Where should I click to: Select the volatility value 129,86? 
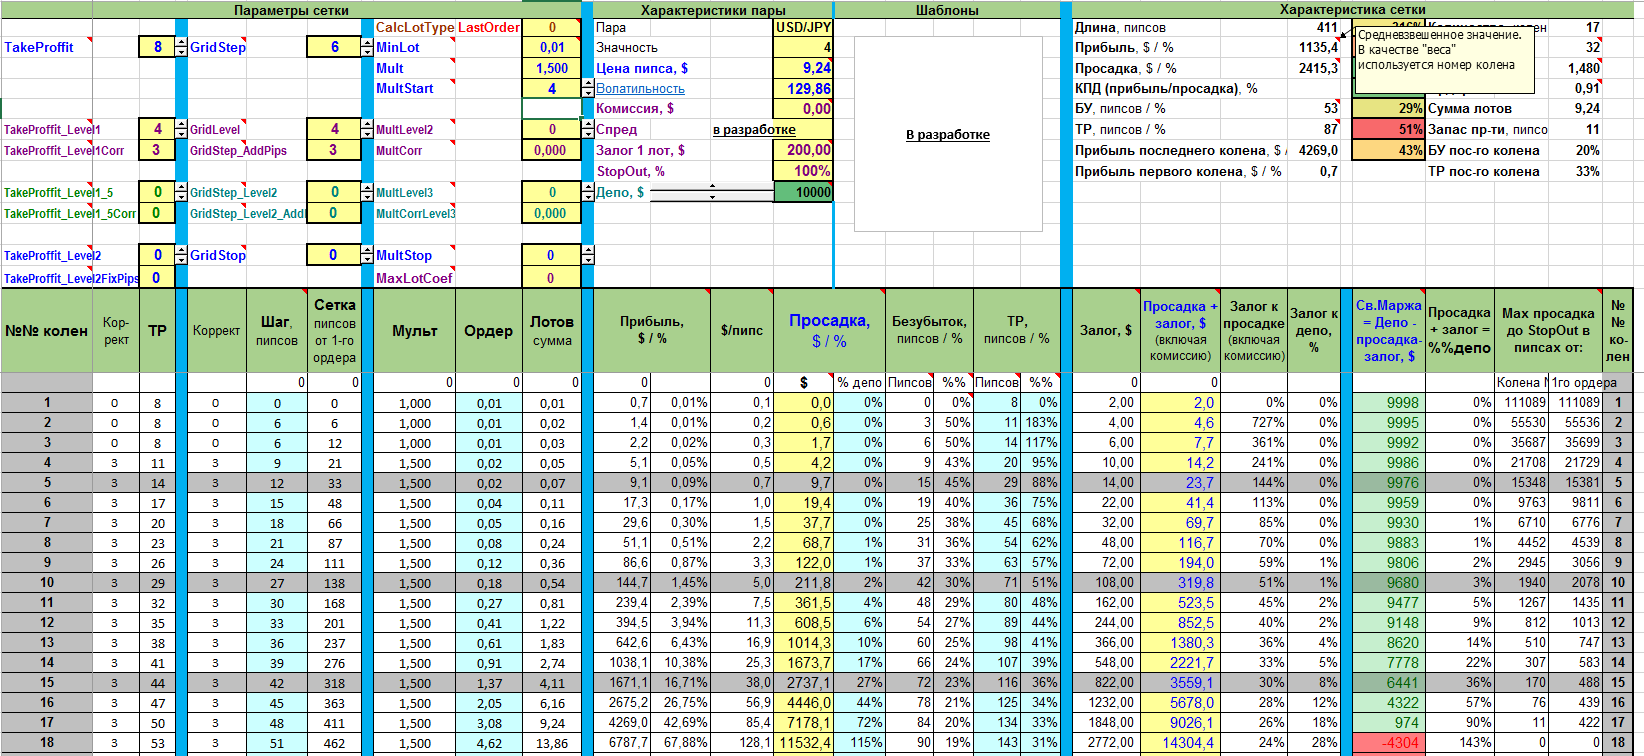point(803,88)
